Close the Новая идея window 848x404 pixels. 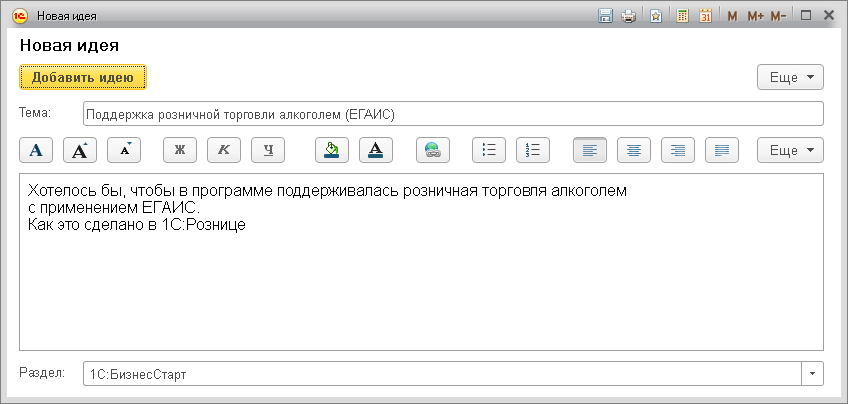coord(829,16)
